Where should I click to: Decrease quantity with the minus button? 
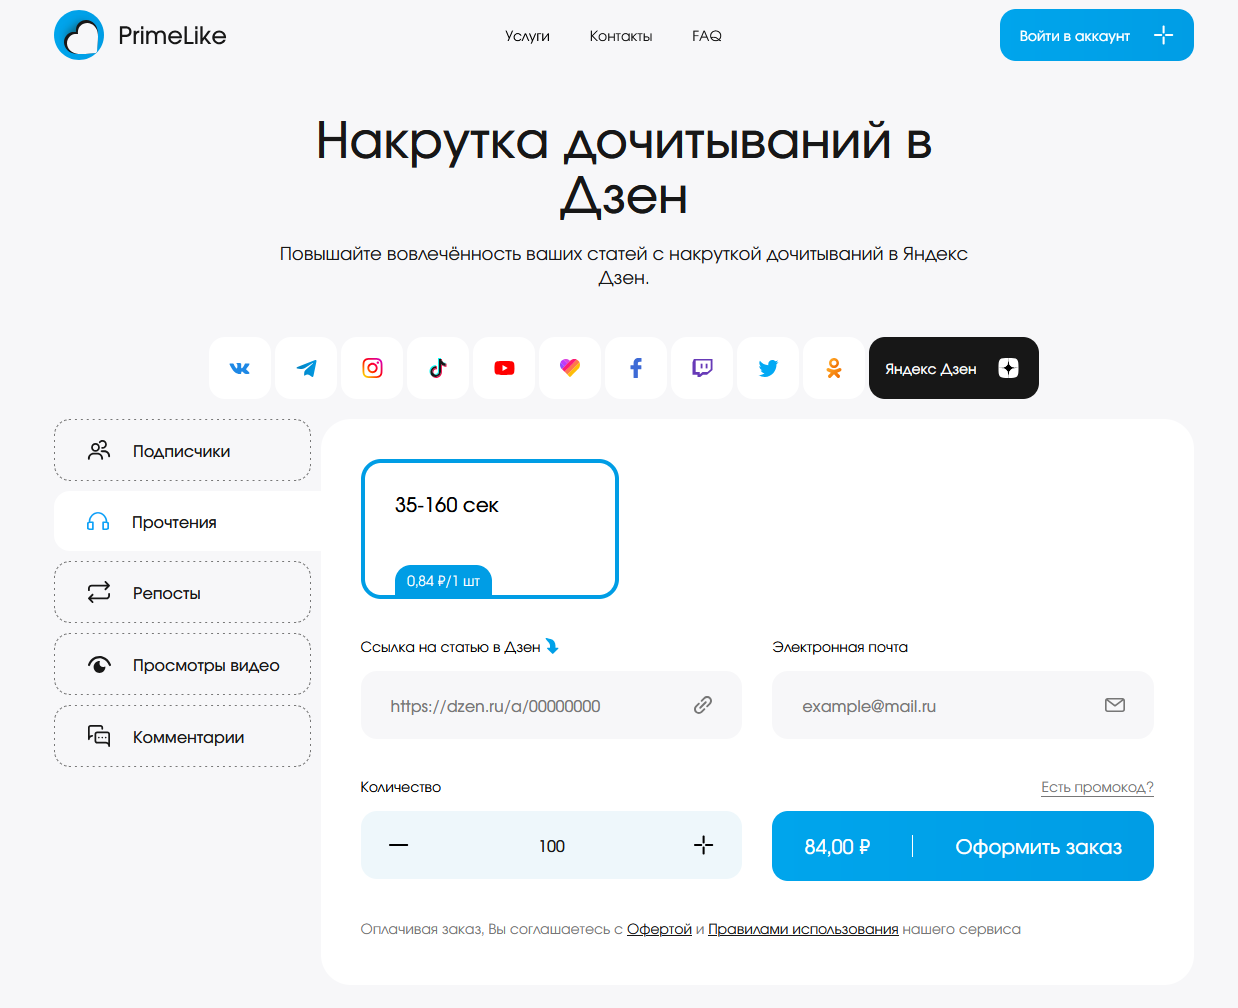399,845
